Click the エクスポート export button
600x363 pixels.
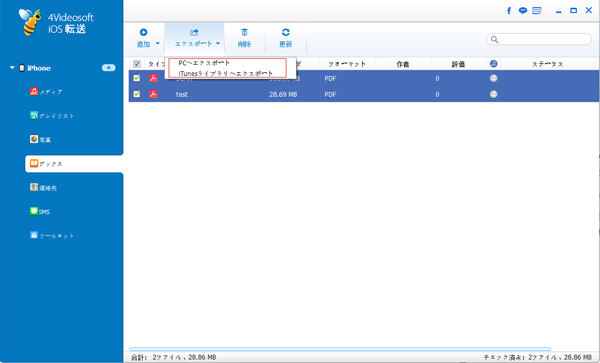point(194,38)
